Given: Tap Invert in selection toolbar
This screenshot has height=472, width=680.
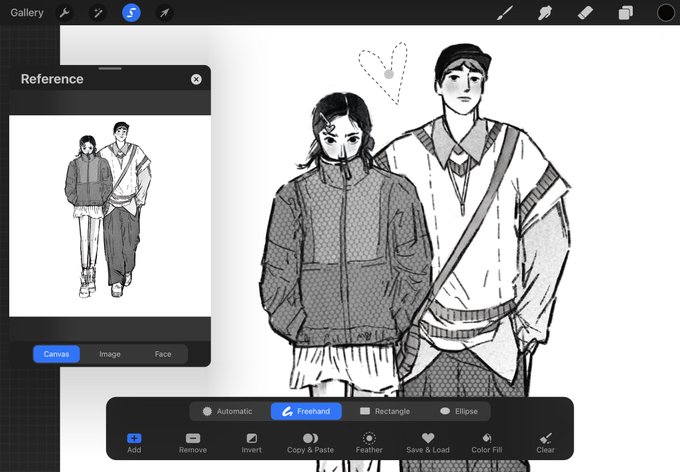Looking at the screenshot, I should 252,443.
